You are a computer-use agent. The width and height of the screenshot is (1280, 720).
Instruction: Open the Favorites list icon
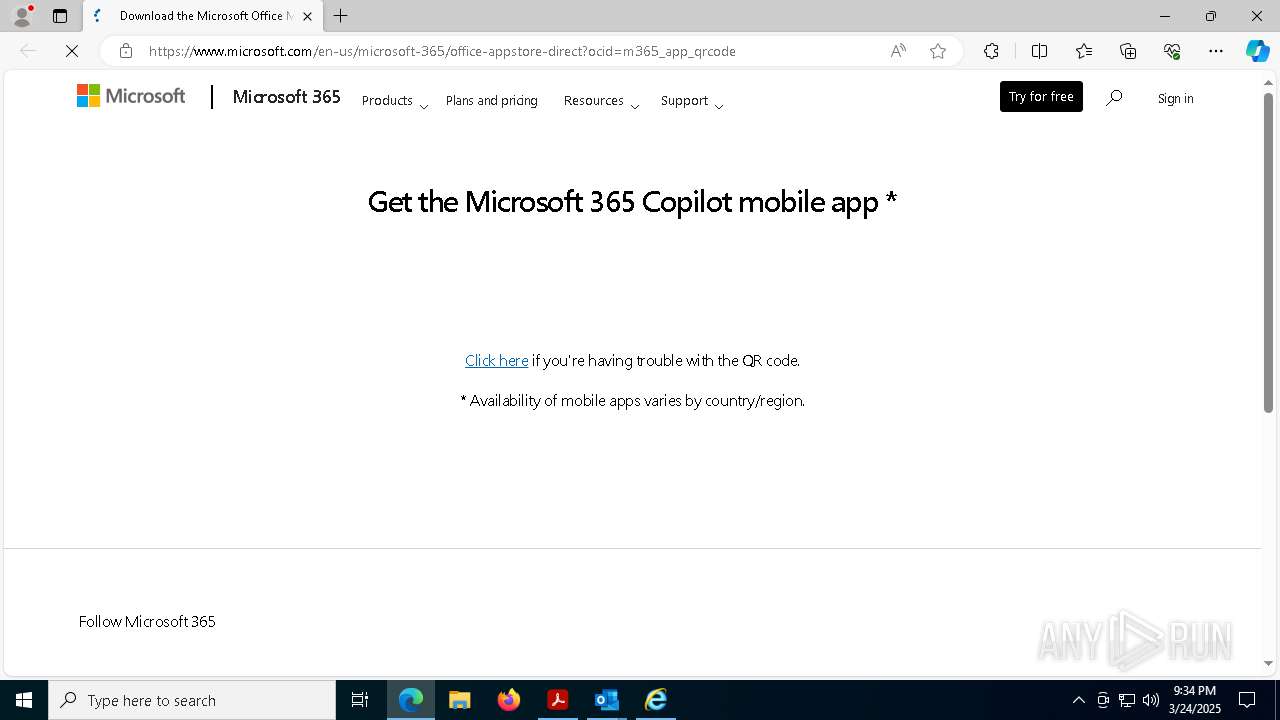(x=1084, y=51)
